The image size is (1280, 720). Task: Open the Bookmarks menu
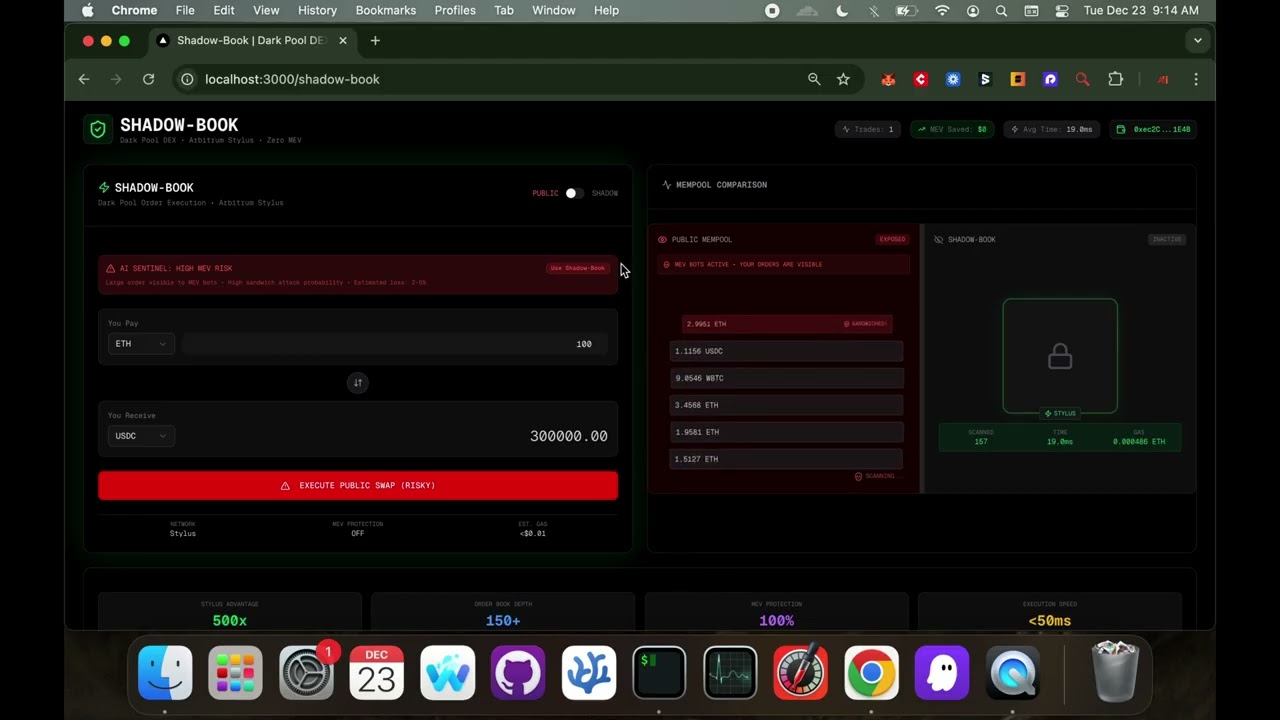[x=386, y=10]
